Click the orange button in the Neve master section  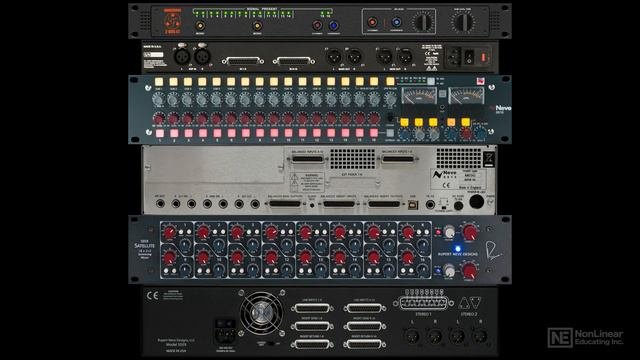click(x=451, y=122)
